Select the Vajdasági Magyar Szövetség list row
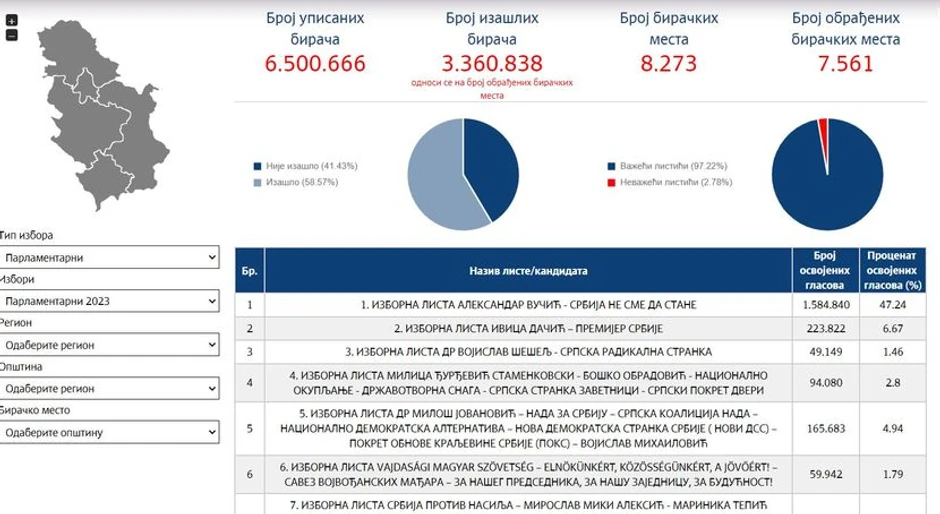This screenshot has width=940, height=514. 580,474
